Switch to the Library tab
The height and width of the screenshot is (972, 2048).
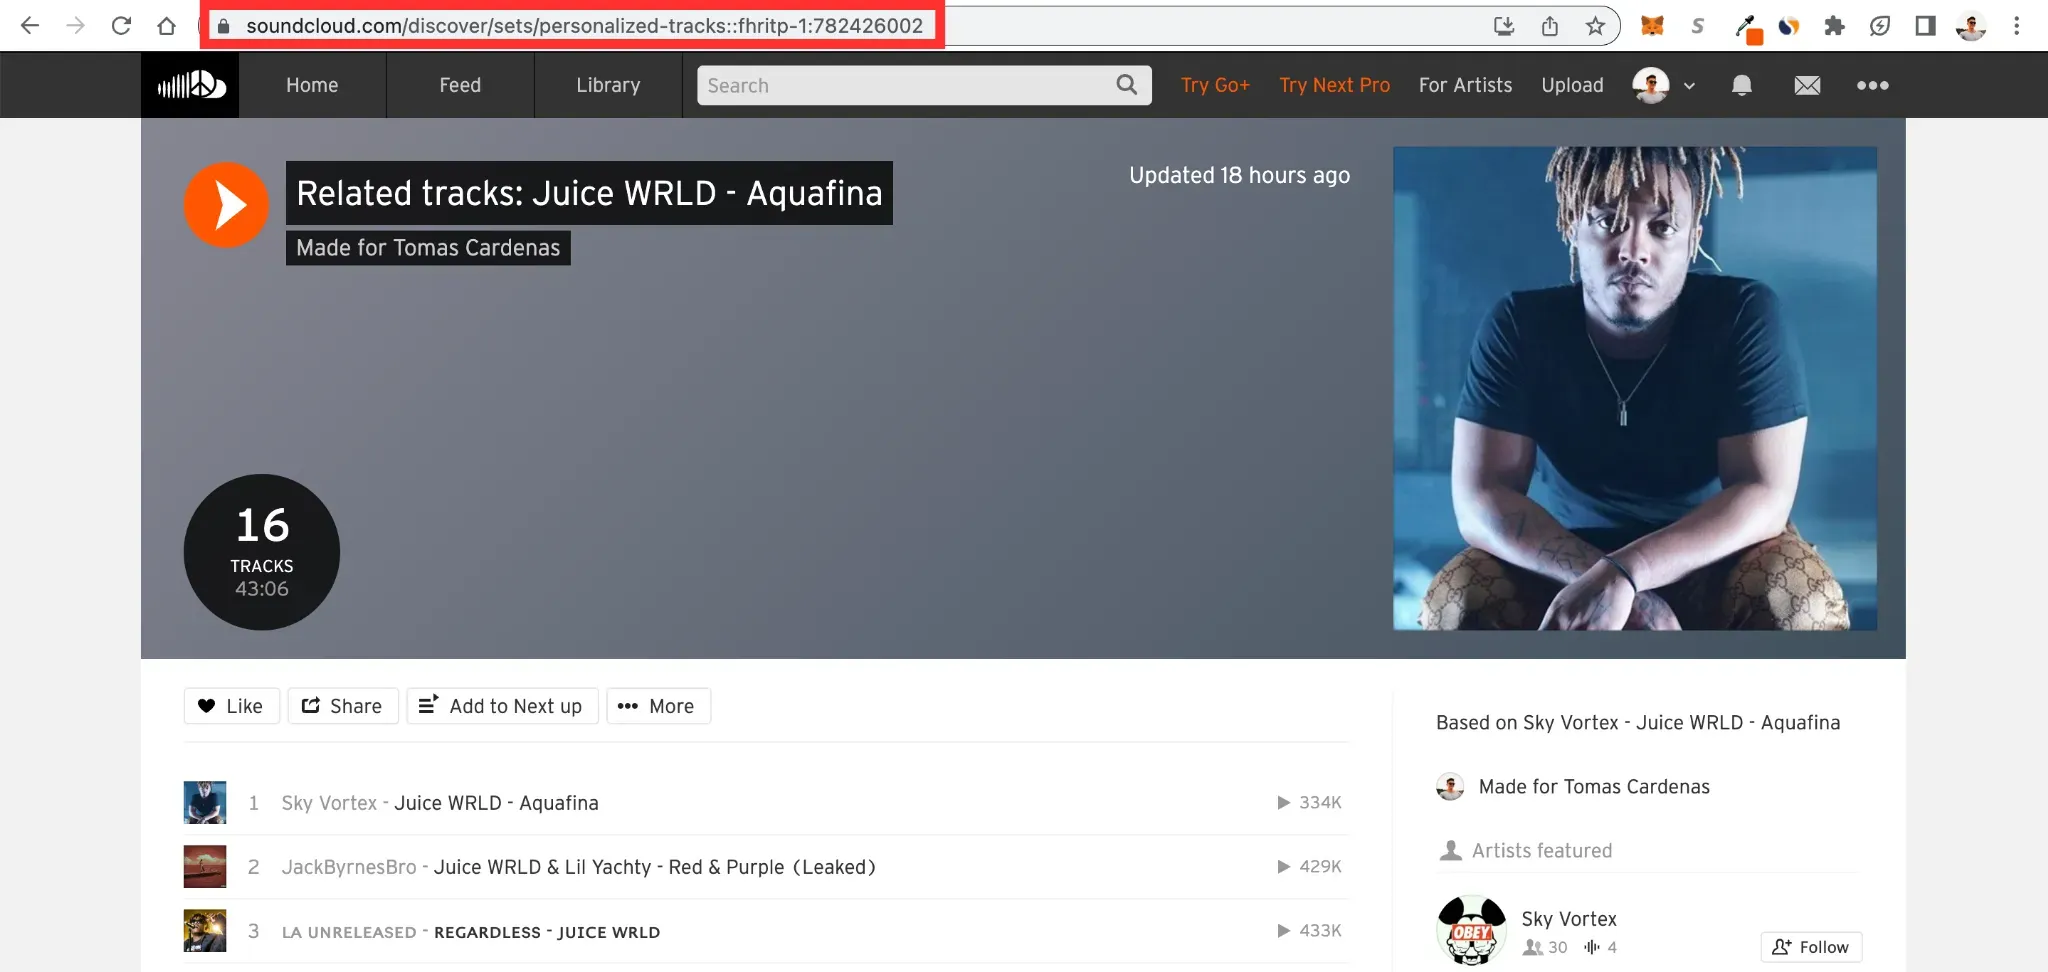607,85
